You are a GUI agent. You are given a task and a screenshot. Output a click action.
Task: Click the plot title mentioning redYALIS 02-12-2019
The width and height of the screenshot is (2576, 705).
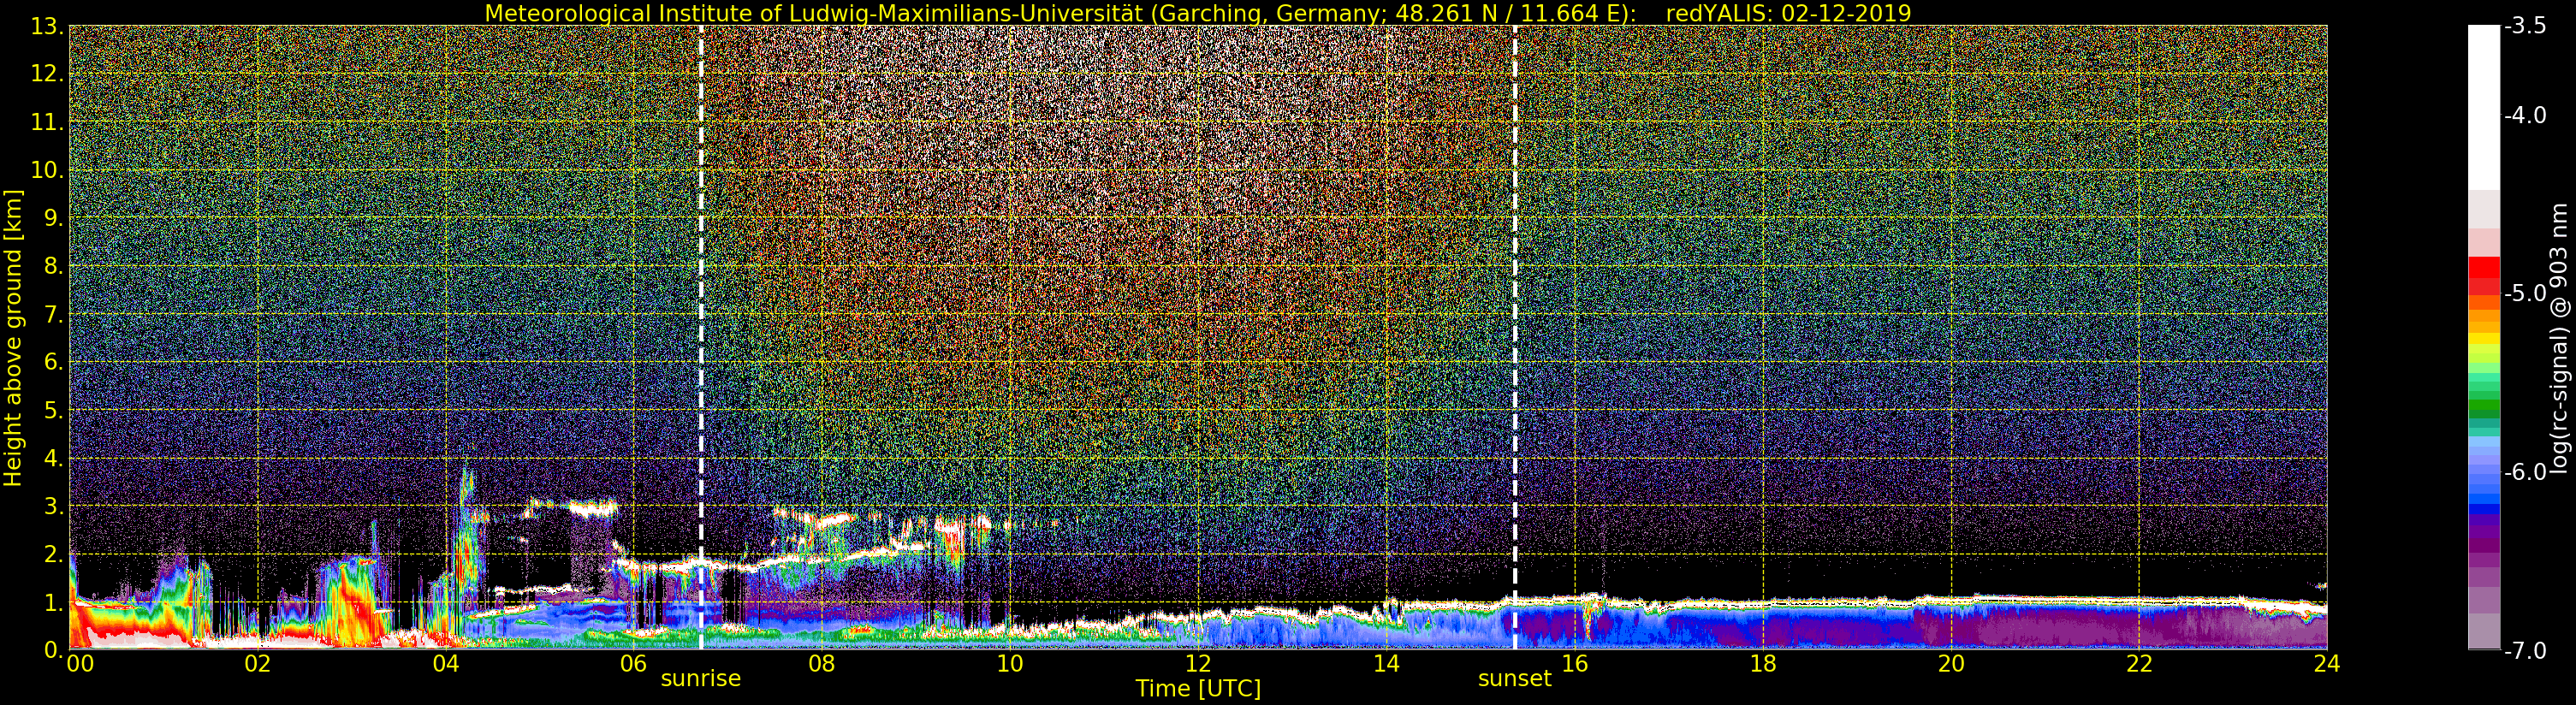pyautogui.click(x=1197, y=13)
